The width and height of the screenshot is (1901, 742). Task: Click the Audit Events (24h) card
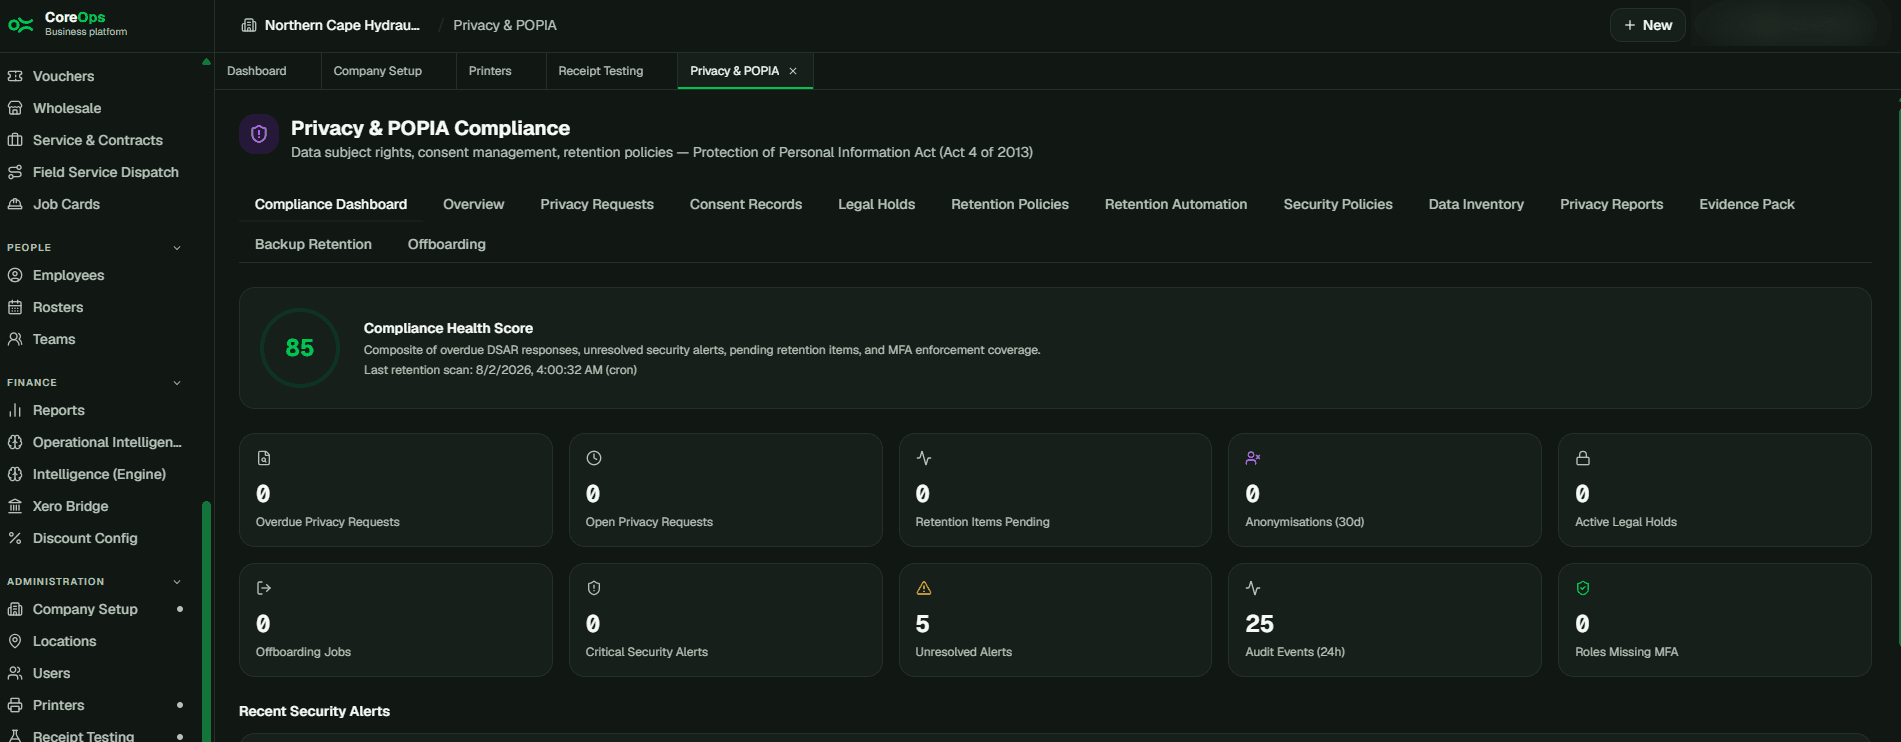click(1385, 620)
